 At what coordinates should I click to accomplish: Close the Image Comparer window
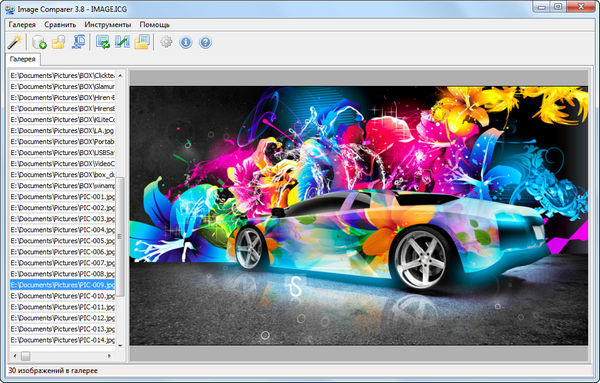point(581,7)
